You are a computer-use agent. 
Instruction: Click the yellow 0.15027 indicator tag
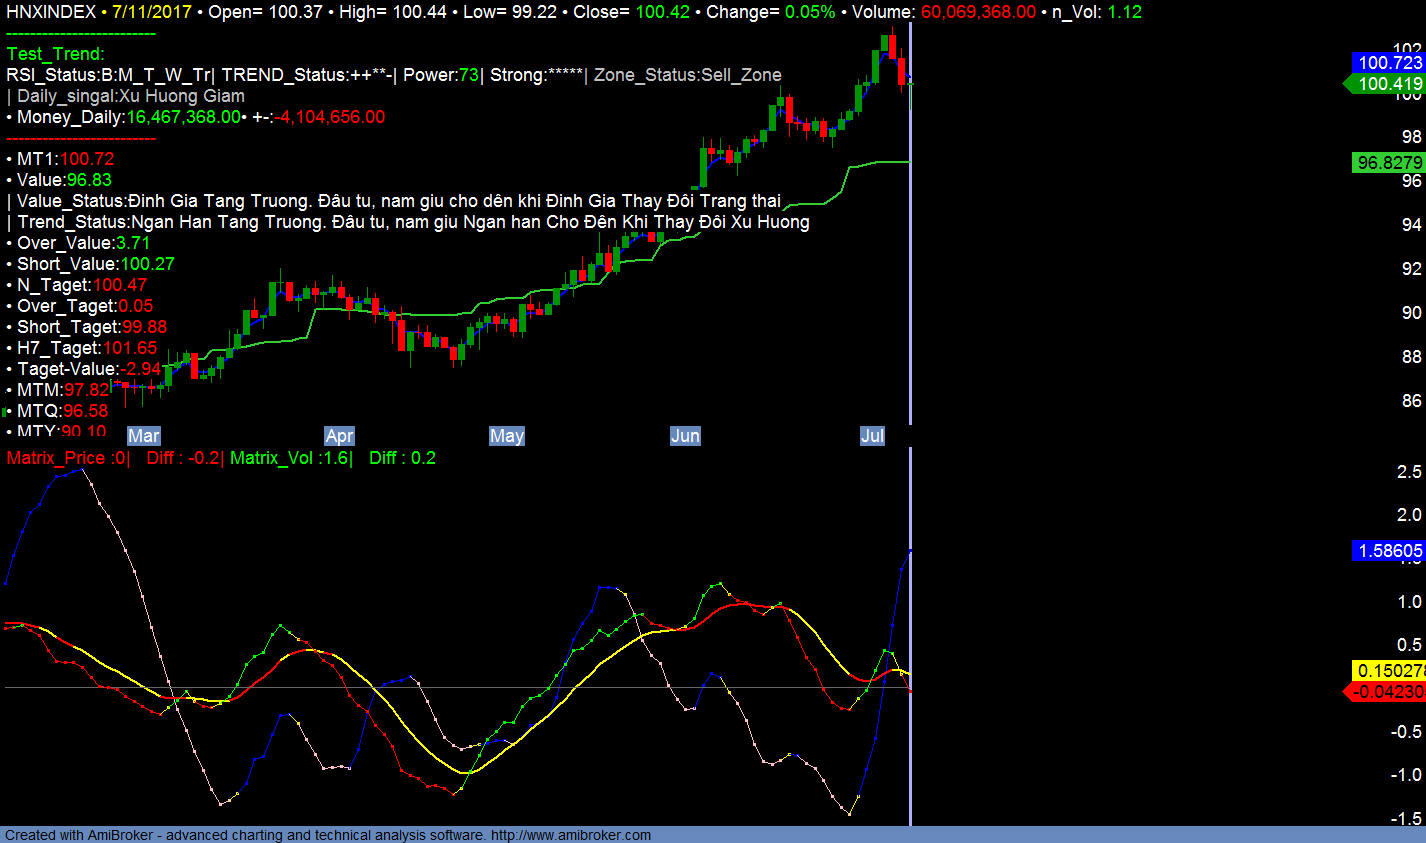[x=1388, y=671]
